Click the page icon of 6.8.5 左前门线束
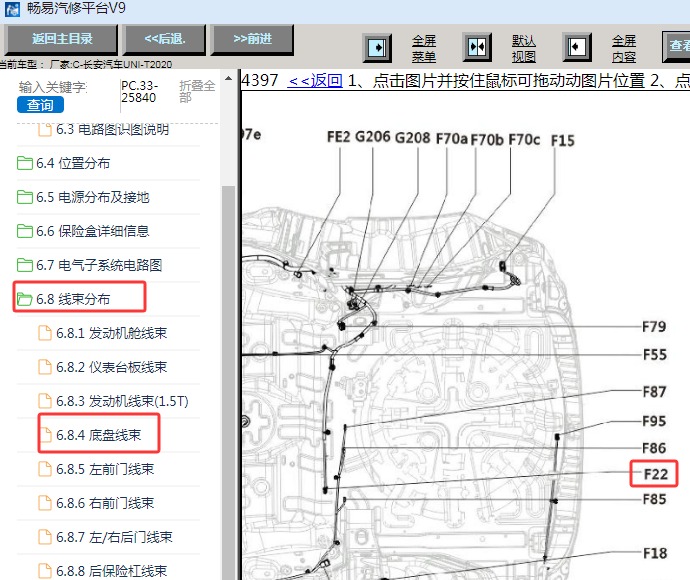Image resolution: width=690 pixels, height=580 pixels. tap(45, 469)
